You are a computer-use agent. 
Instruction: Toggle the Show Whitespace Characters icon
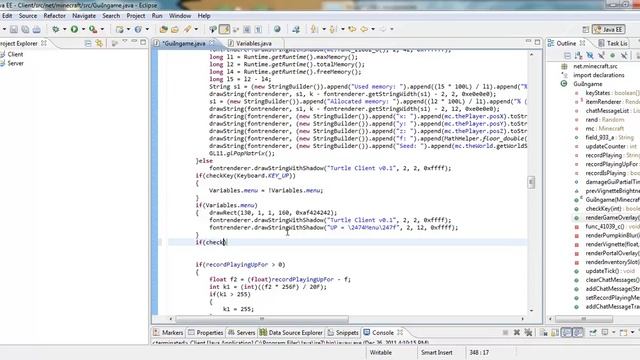click(258, 29)
